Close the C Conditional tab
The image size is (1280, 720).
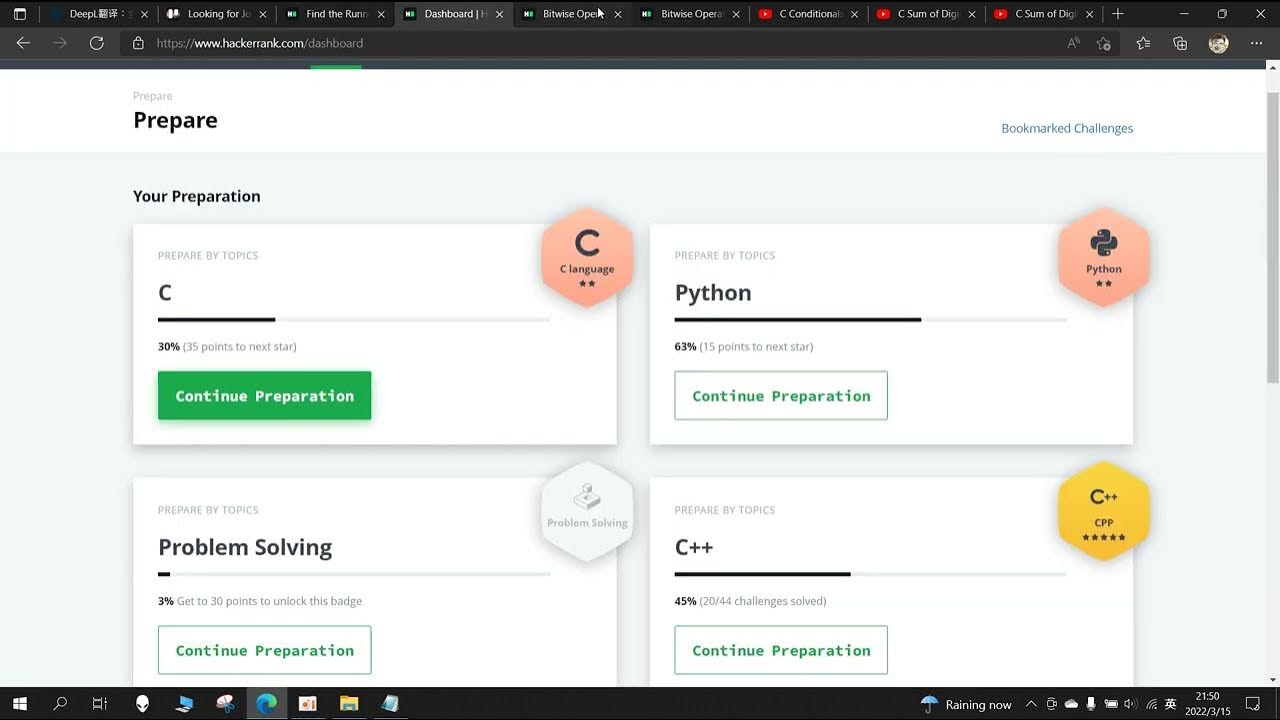(854, 14)
